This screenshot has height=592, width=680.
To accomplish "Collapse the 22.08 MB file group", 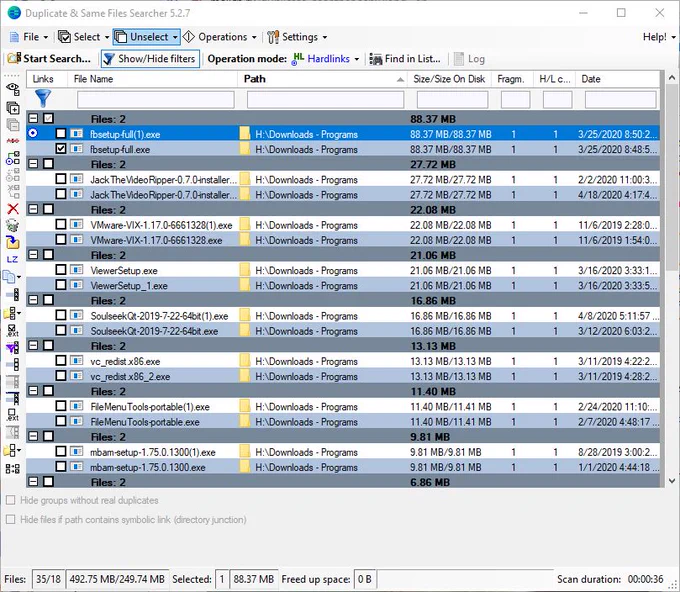I will pos(33,209).
